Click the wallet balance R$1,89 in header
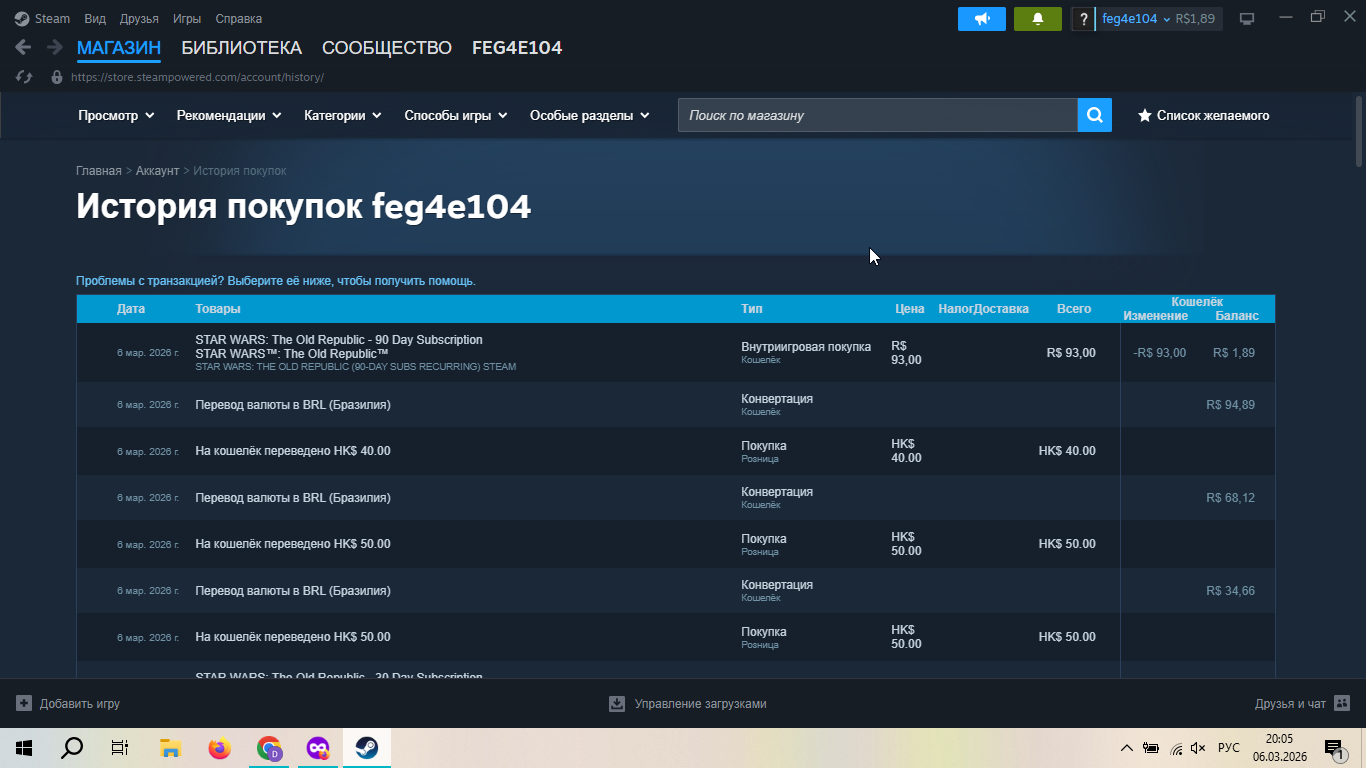The width and height of the screenshot is (1366, 768). (1195, 19)
